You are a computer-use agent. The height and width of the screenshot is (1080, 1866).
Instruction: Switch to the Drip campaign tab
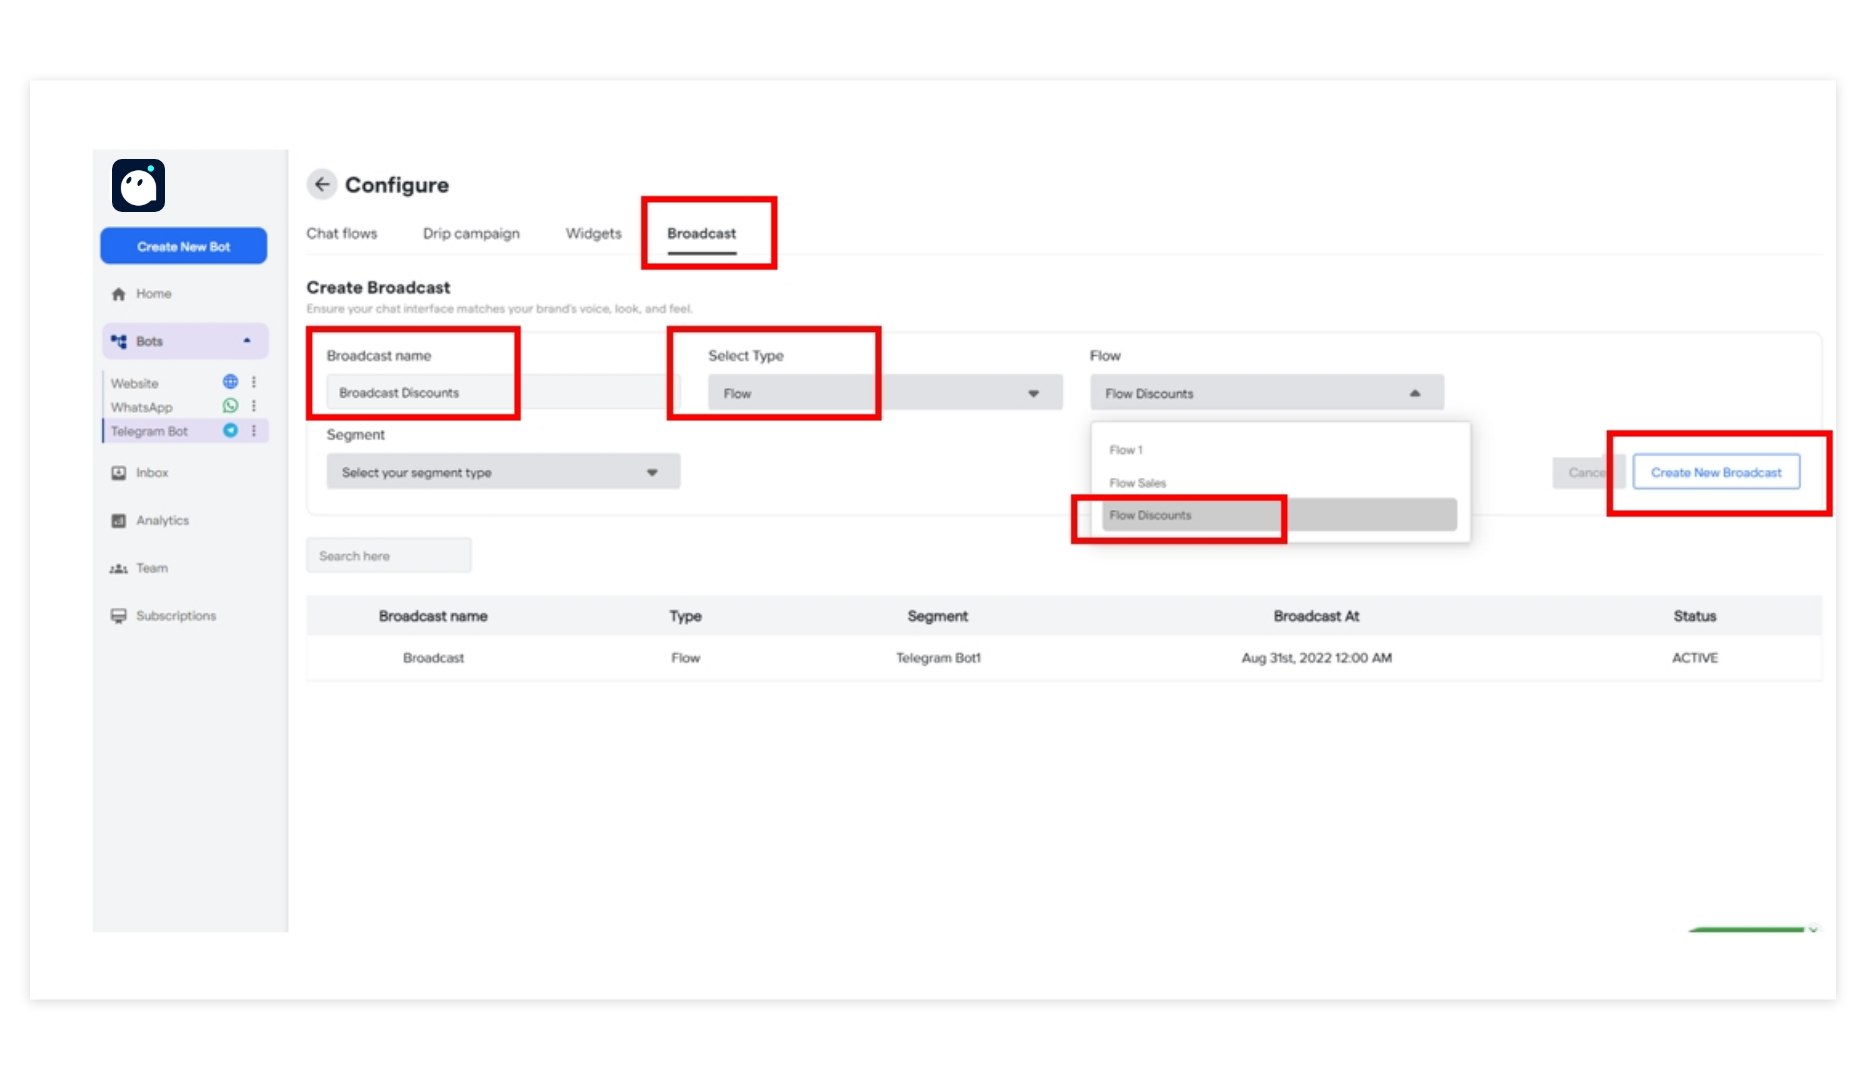tap(471, 233)
